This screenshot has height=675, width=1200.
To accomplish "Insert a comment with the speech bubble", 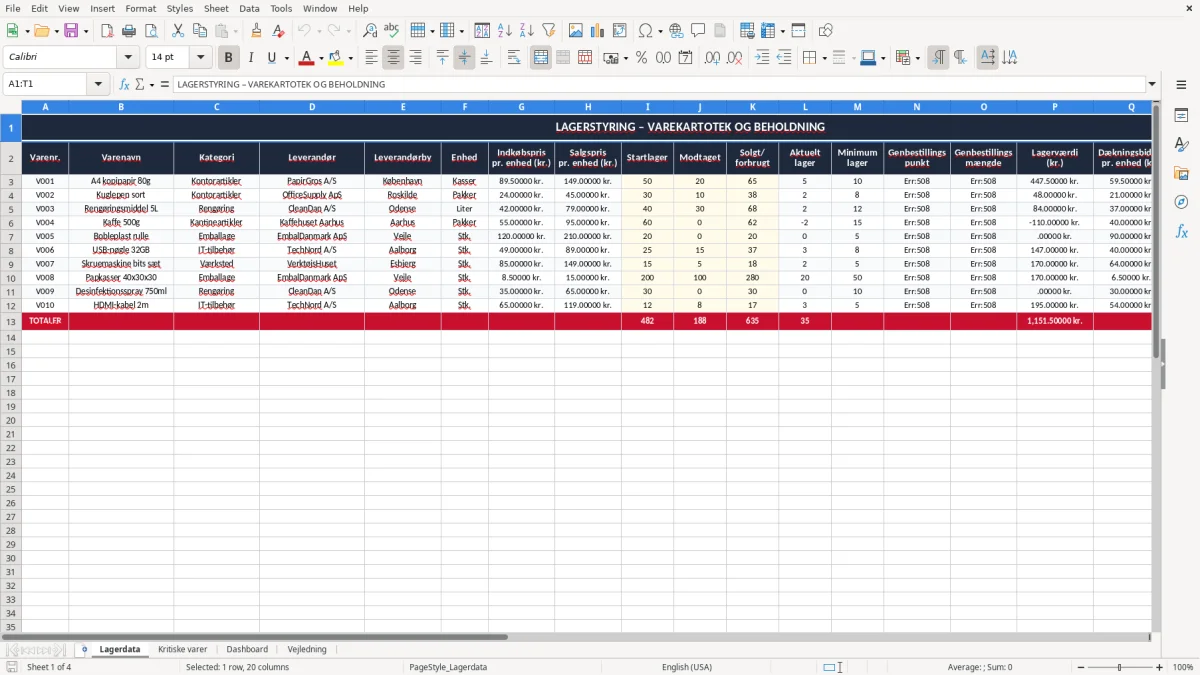I will pyautogui.click(x=698, y=31).
